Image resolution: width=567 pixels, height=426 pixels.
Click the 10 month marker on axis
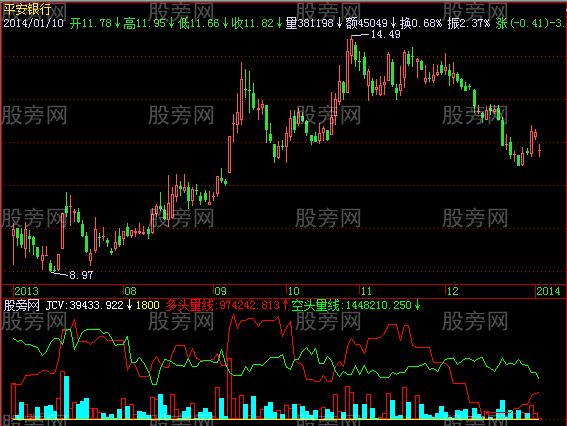click(293, 291)
